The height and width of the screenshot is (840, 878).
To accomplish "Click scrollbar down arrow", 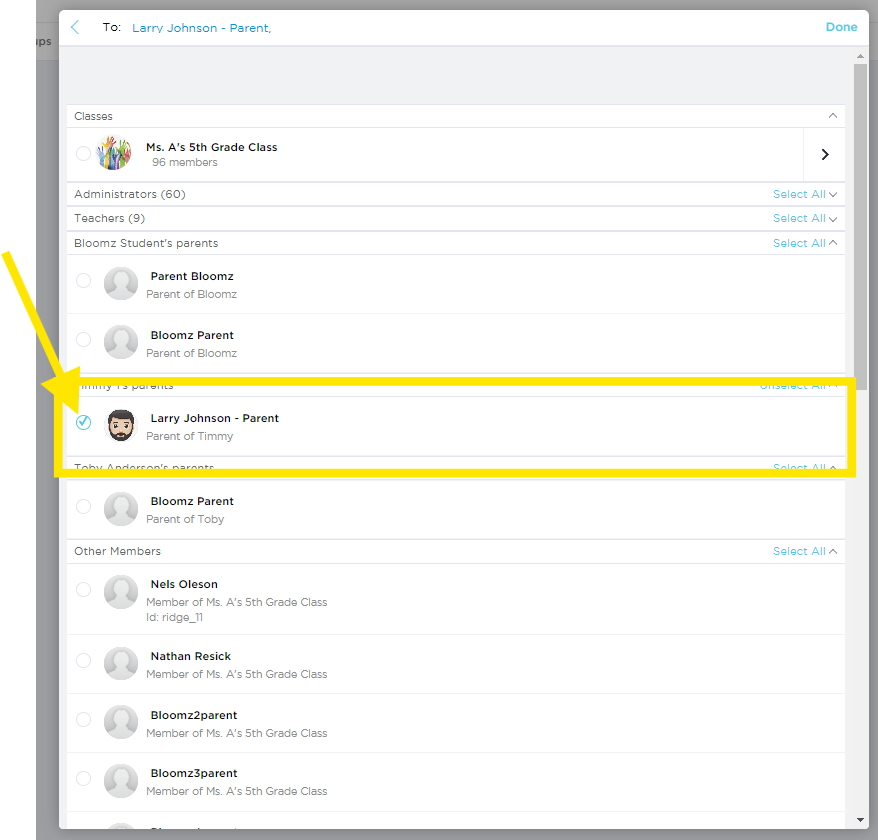I will (x=860, y=820).
